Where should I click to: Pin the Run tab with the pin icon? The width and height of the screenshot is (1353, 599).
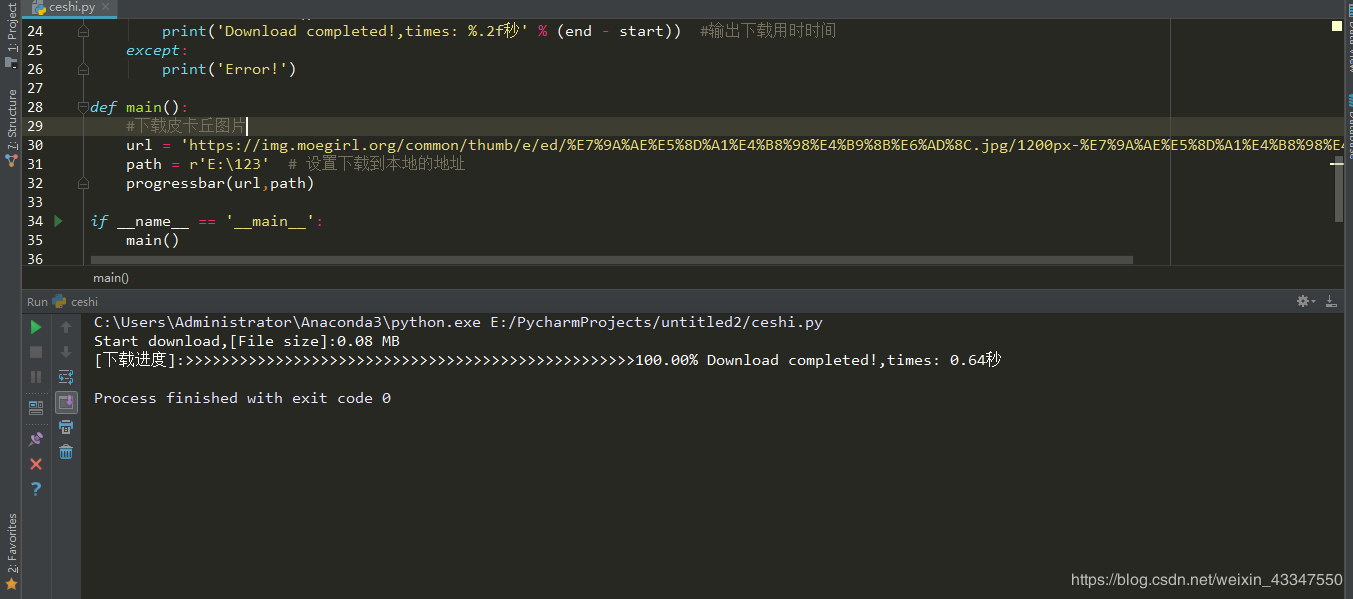pos(36,438)
